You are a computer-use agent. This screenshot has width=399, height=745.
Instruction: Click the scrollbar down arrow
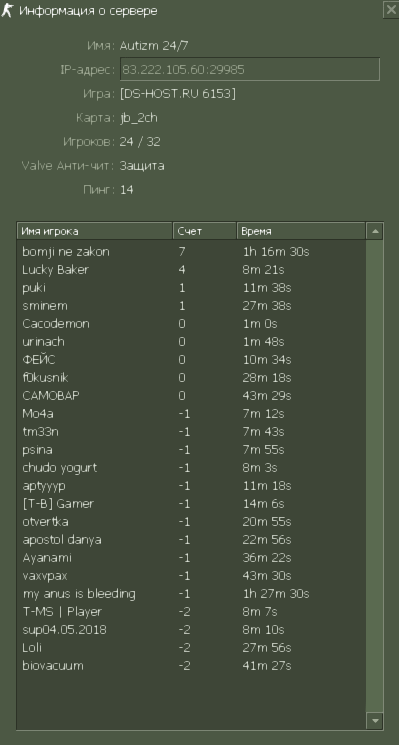(x=375, y=721)
